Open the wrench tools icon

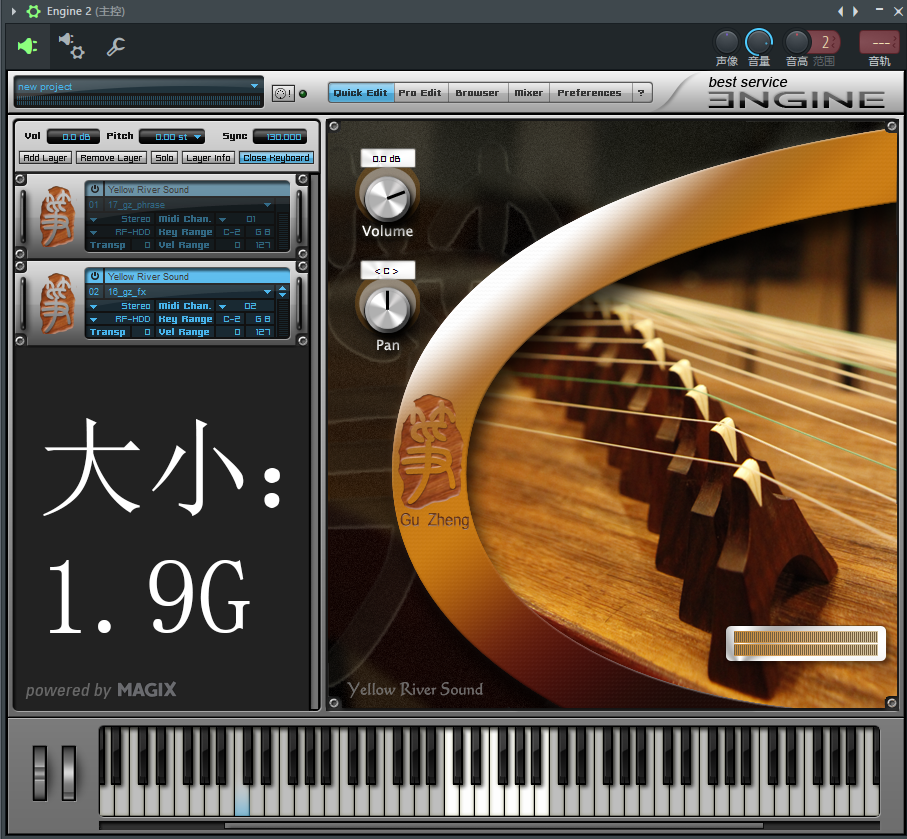(116, 46)
